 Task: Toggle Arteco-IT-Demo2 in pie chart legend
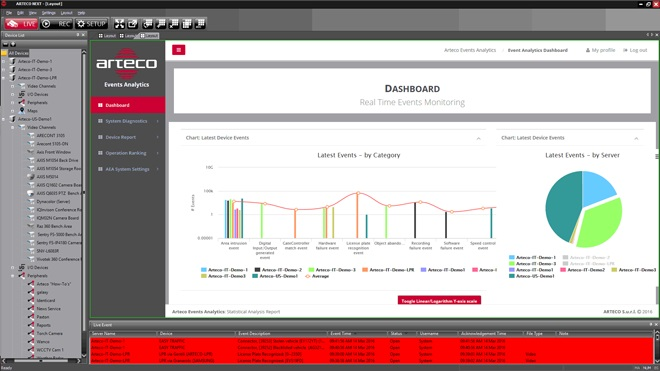click(582, 270)
